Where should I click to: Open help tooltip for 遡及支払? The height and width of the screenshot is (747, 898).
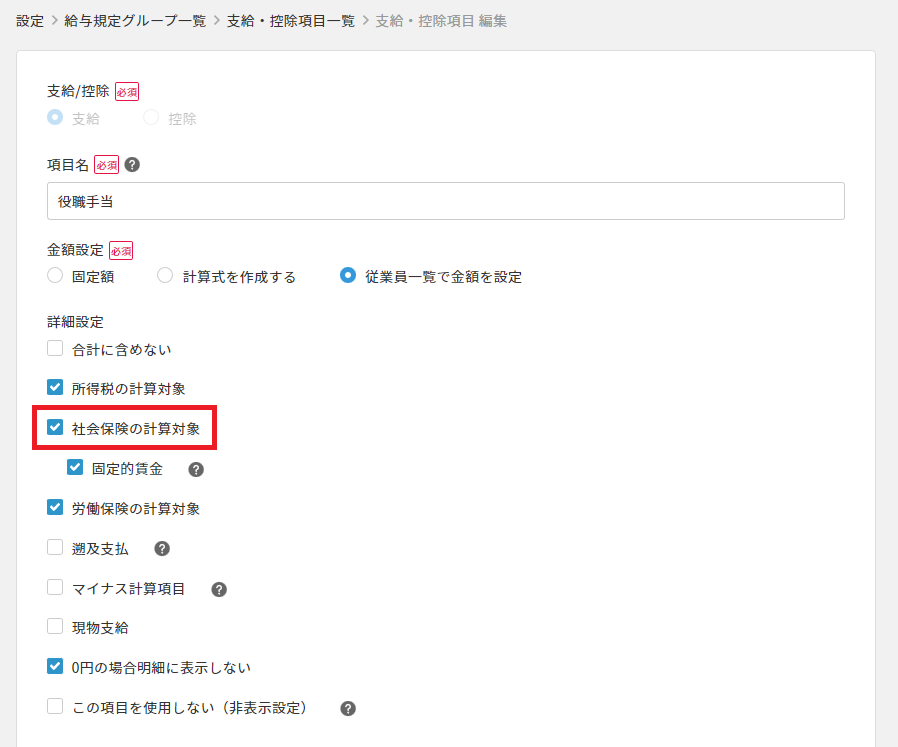tap(162, 549)
